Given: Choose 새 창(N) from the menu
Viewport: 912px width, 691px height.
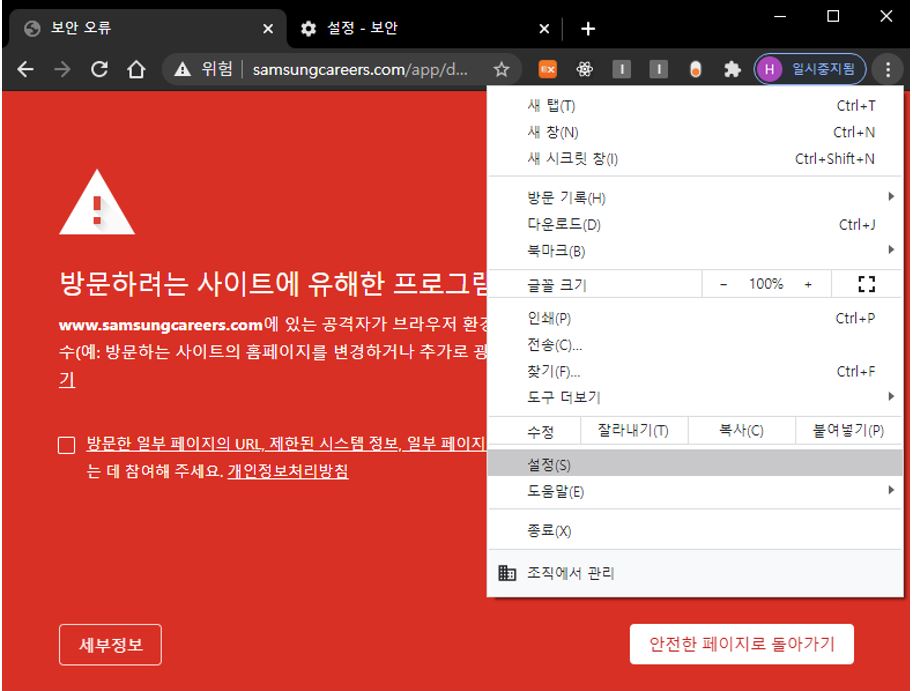Looking at the screenshot, I should pyautogui.click(x=695, y=132).
